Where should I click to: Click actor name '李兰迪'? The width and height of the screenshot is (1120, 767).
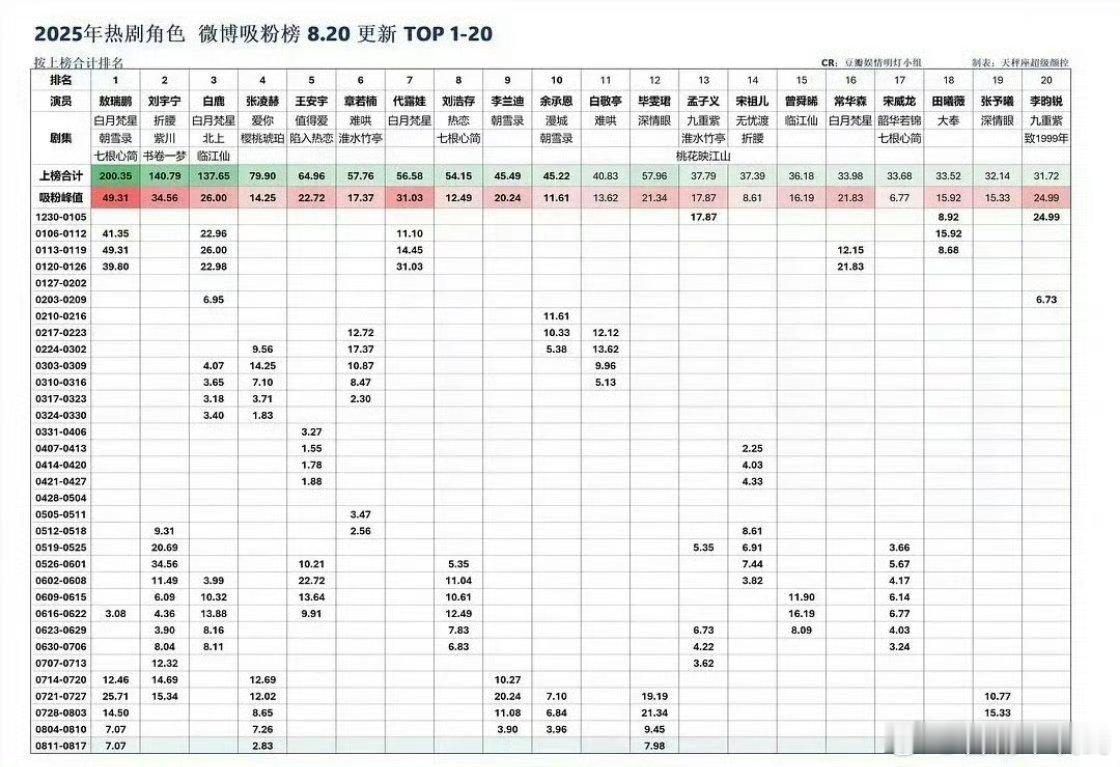pos(507,101)
